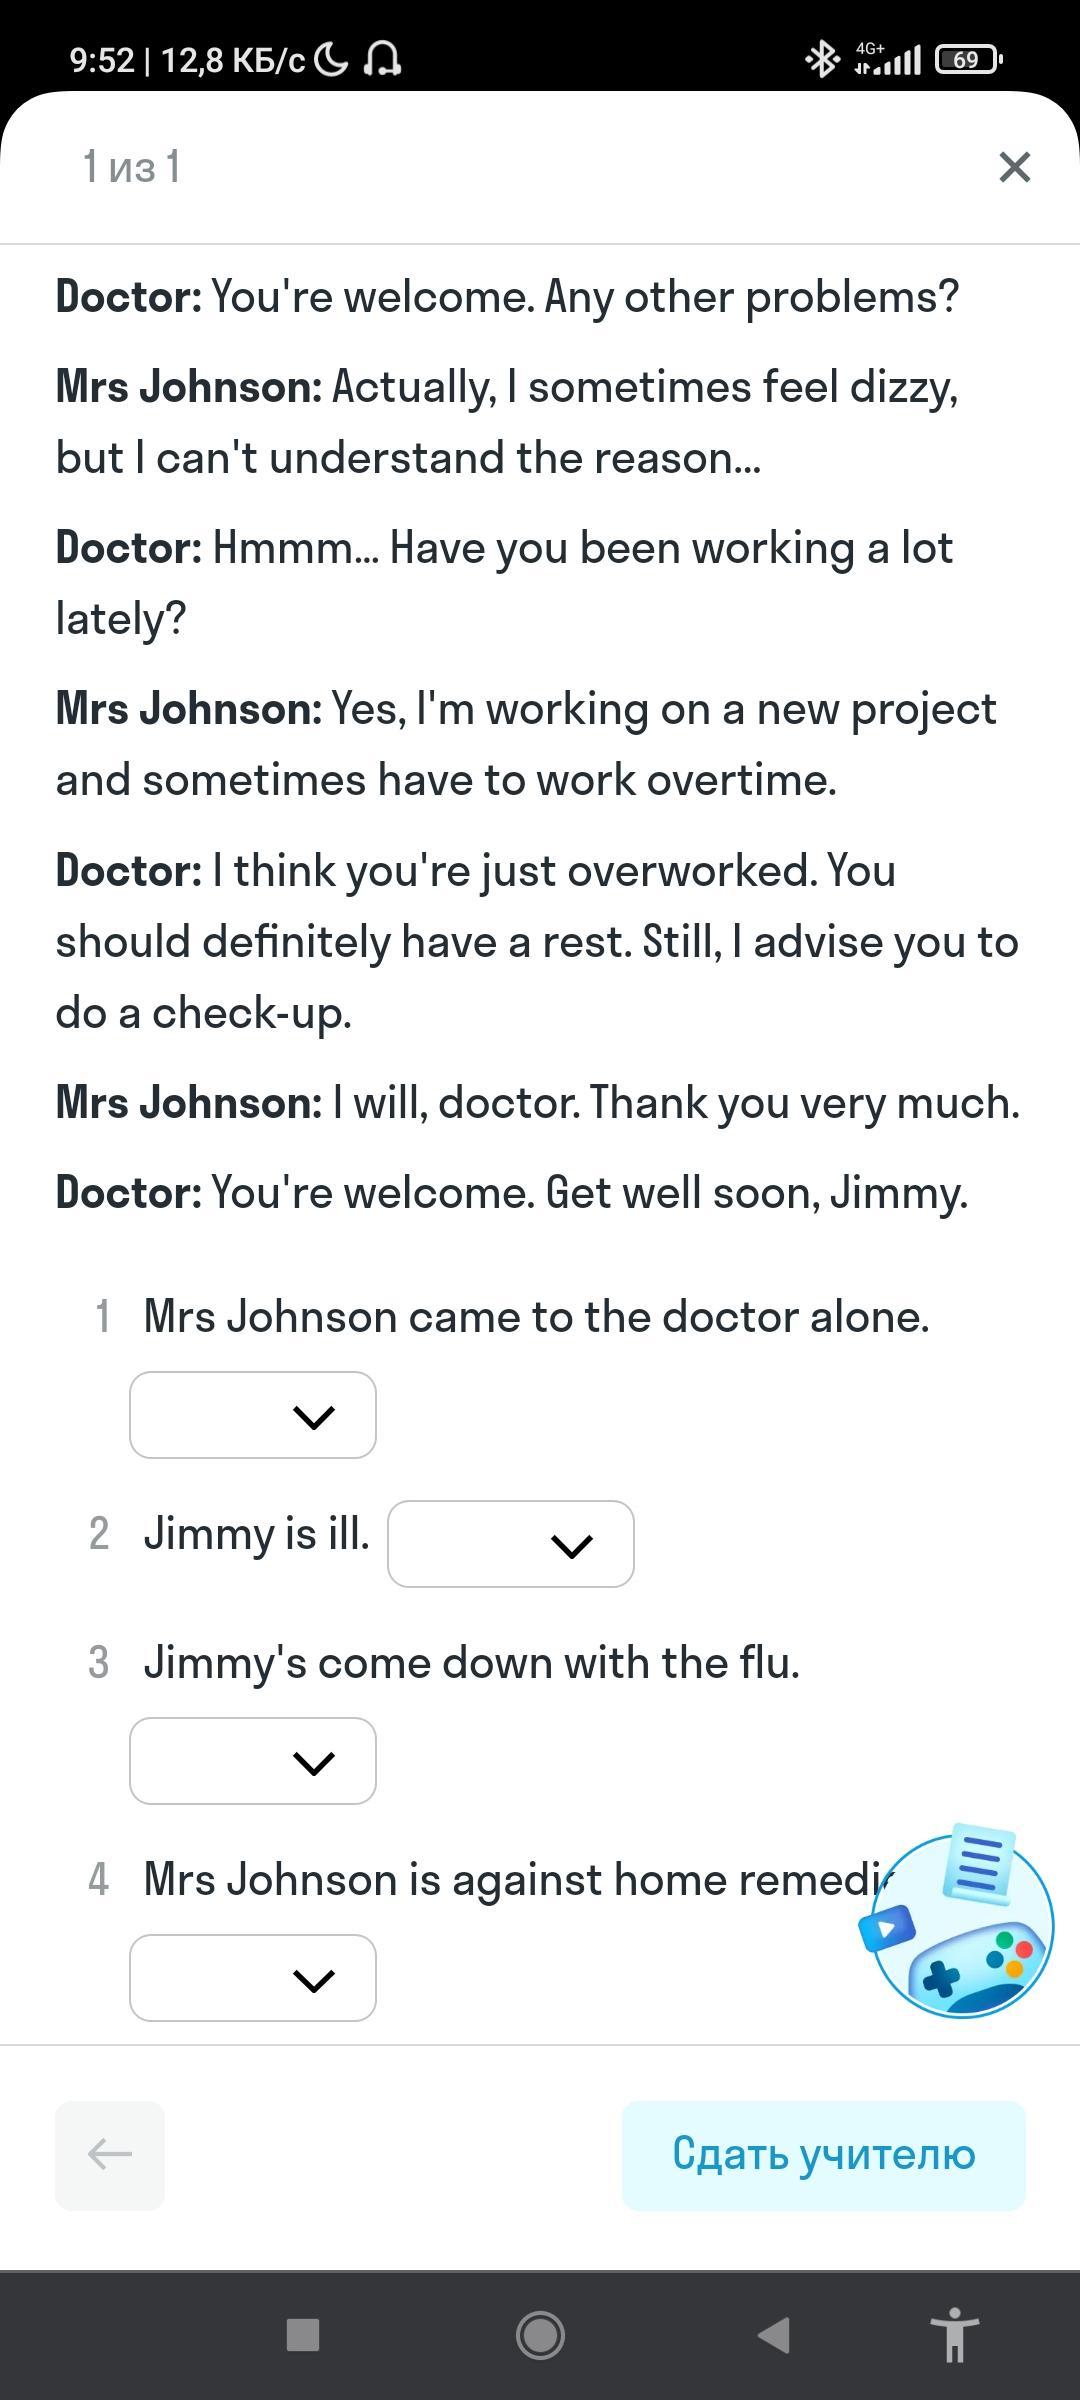Expand dropdown under 'come down with the flu'
1080x2400 pixels.
[x=253, y=1761]
